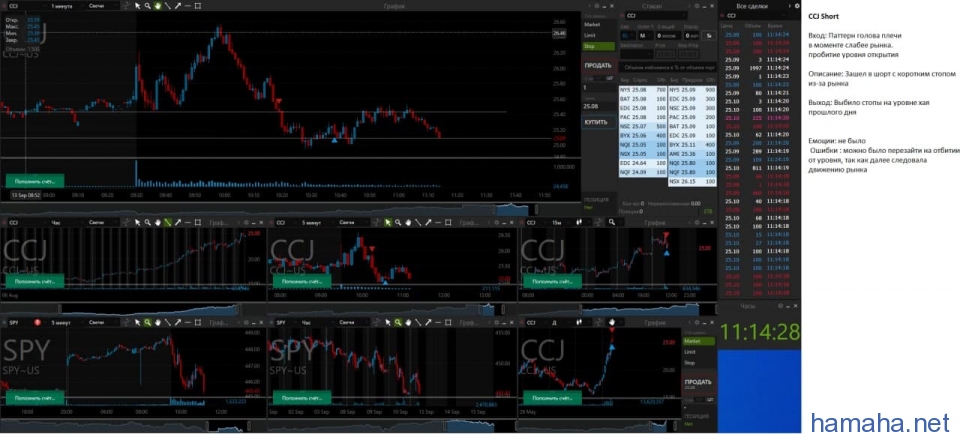Click the Price field in Стакан order form
The image size is (960, 434).
[665, 54]
